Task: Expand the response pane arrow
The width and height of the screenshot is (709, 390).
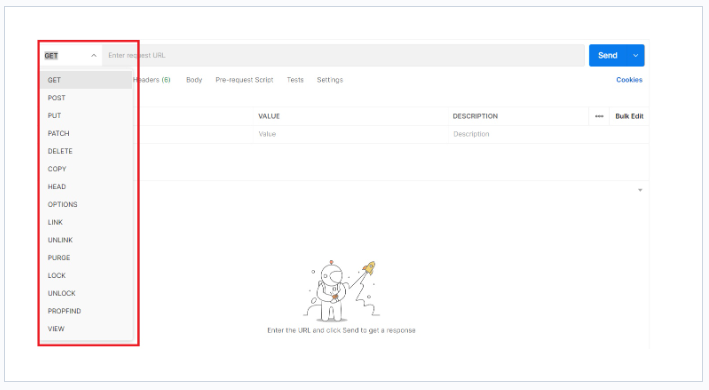Action: (x=640, y=190)
